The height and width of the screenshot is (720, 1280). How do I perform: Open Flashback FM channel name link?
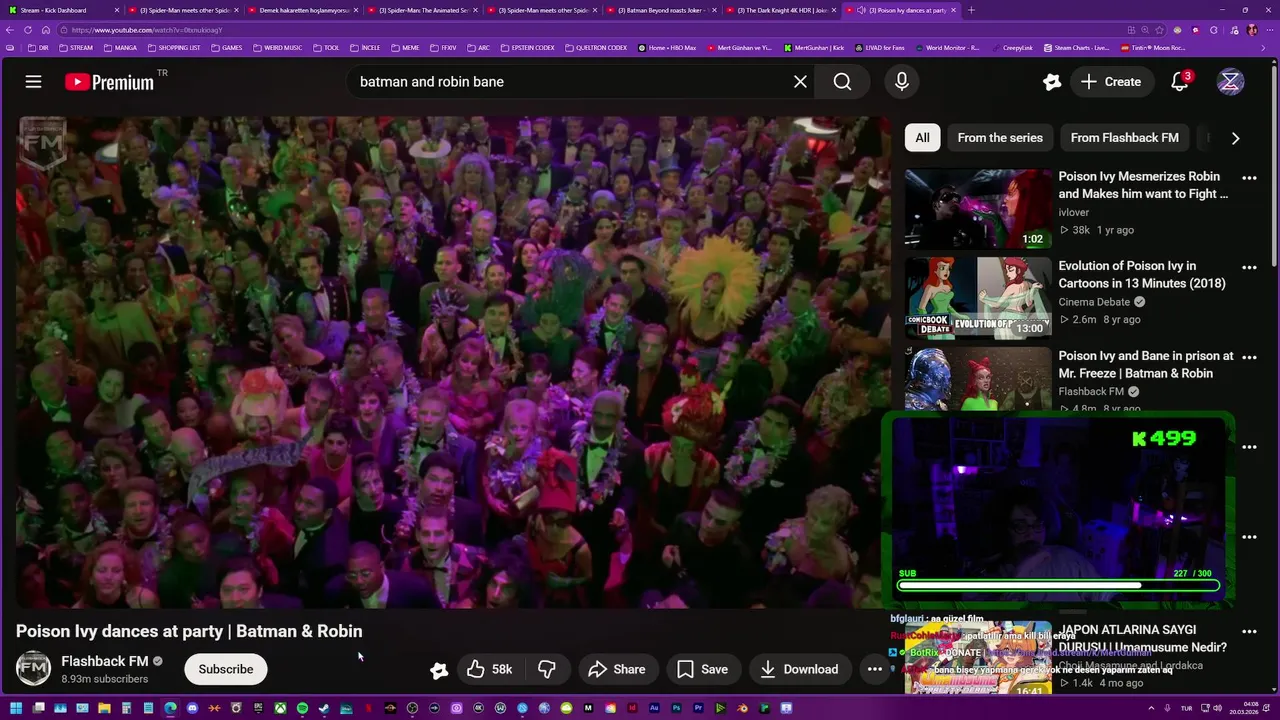(x=104, y=661)
